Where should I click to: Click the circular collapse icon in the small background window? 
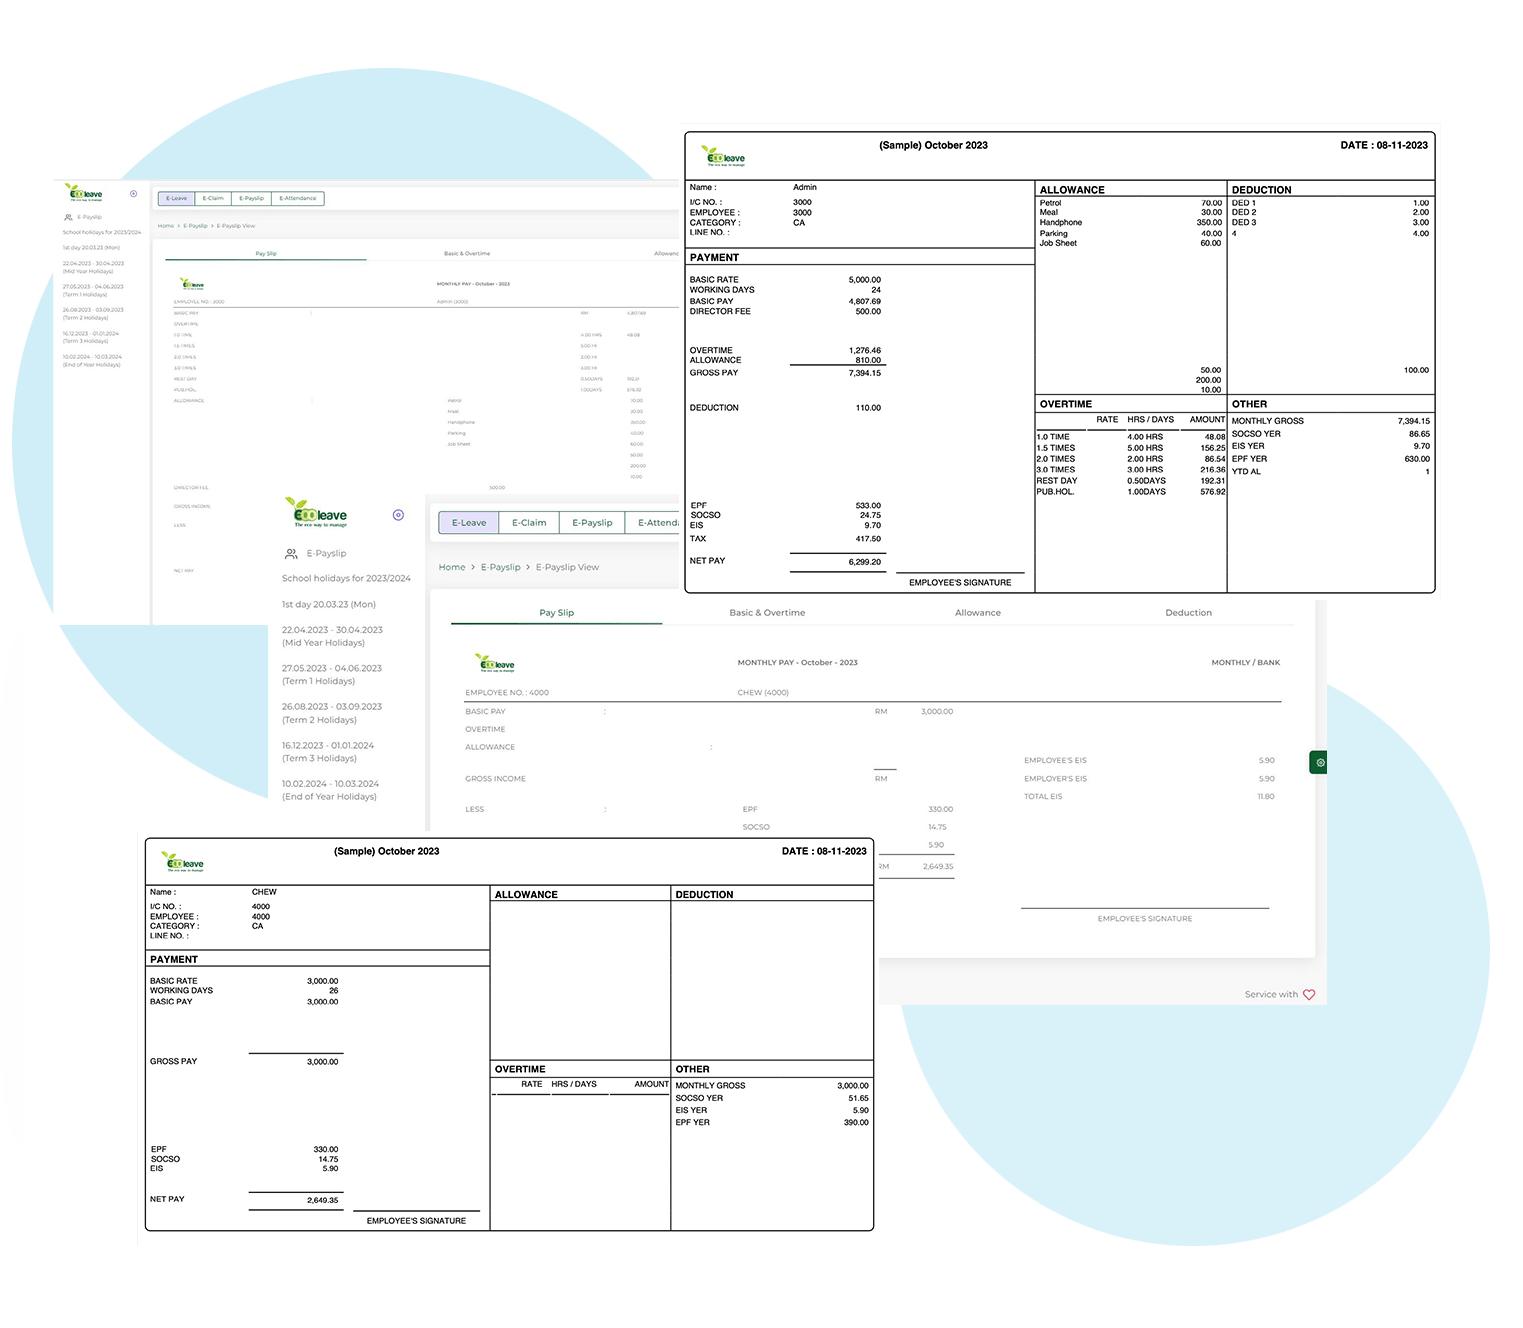point(134,194)
